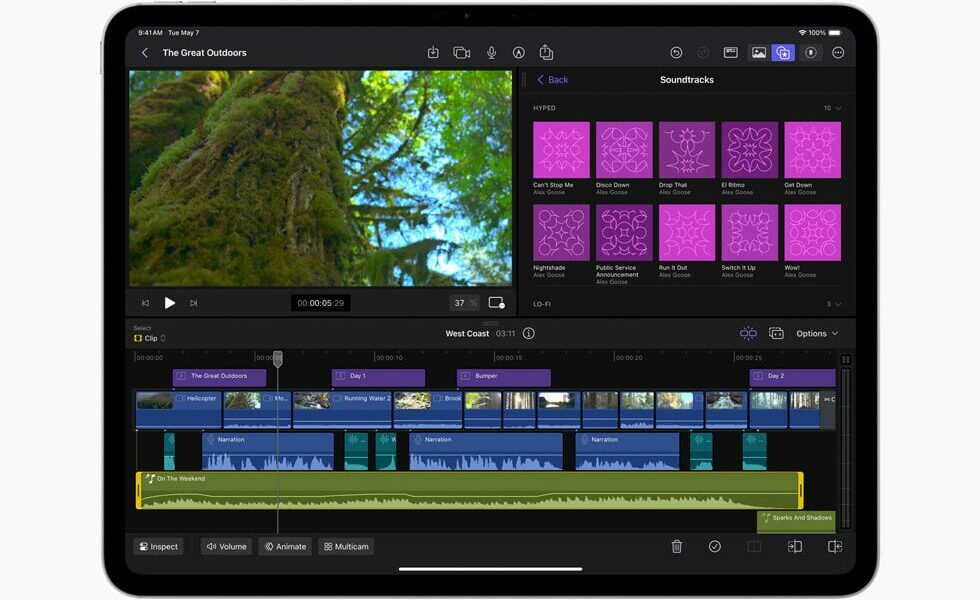This screenshot has width=980, height=600.
Task: Select the Day 1 title clip
Action: pos(379,377)
